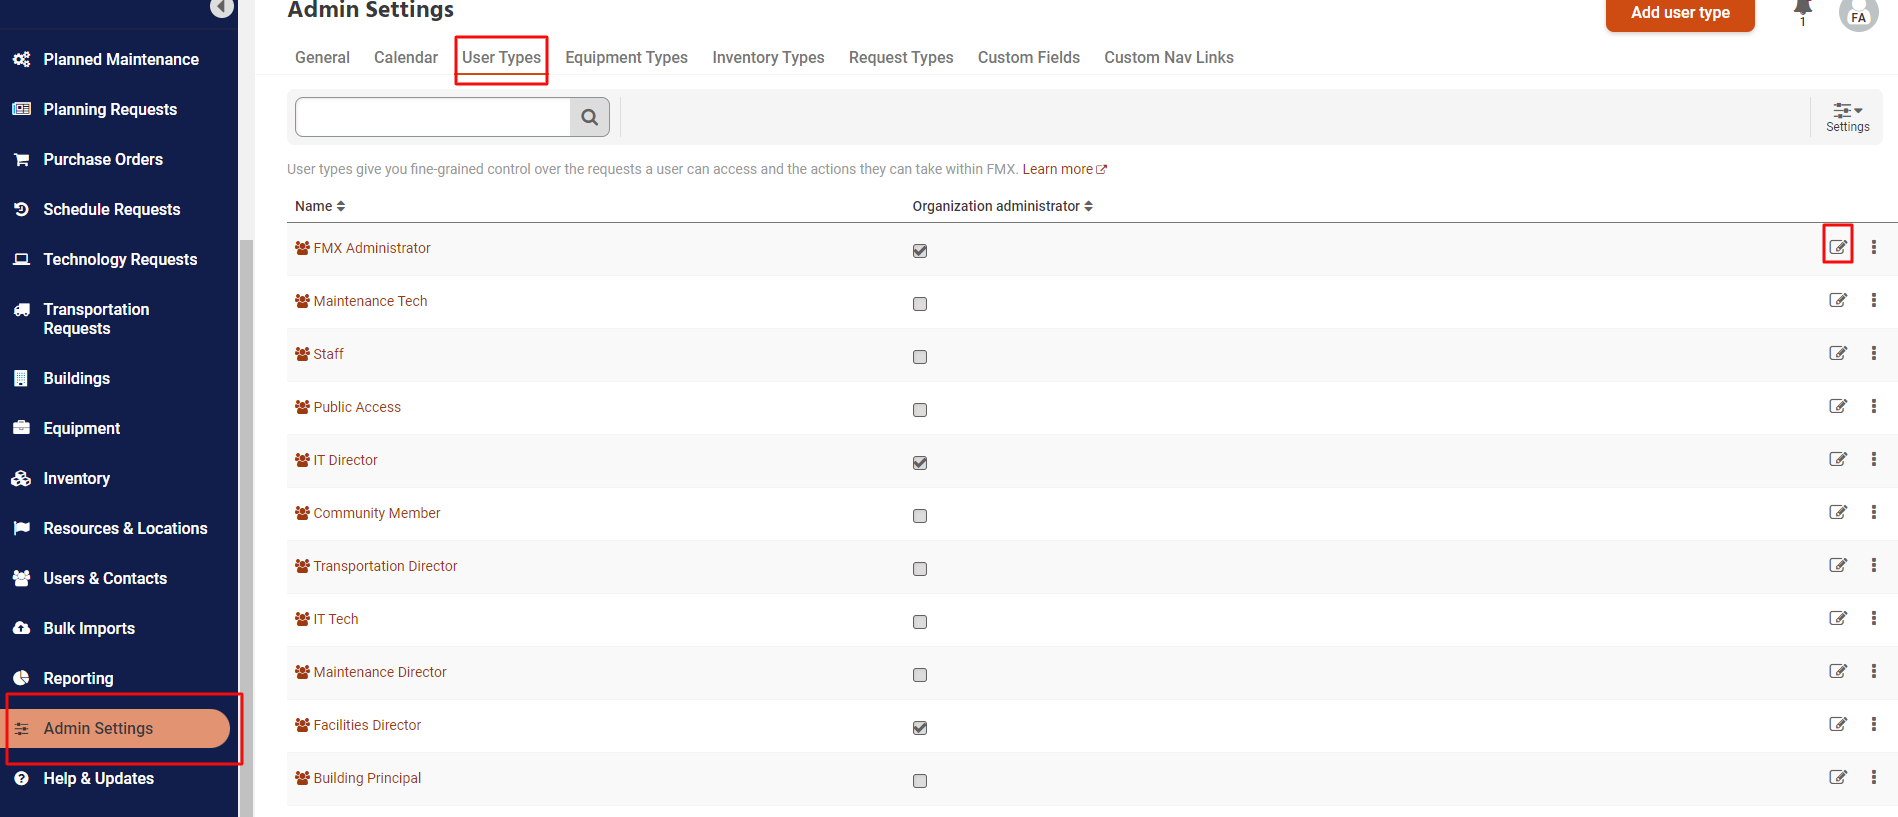Check Staff organization administrator checkbox
The image size is (1898, 817).
[920, 357]
